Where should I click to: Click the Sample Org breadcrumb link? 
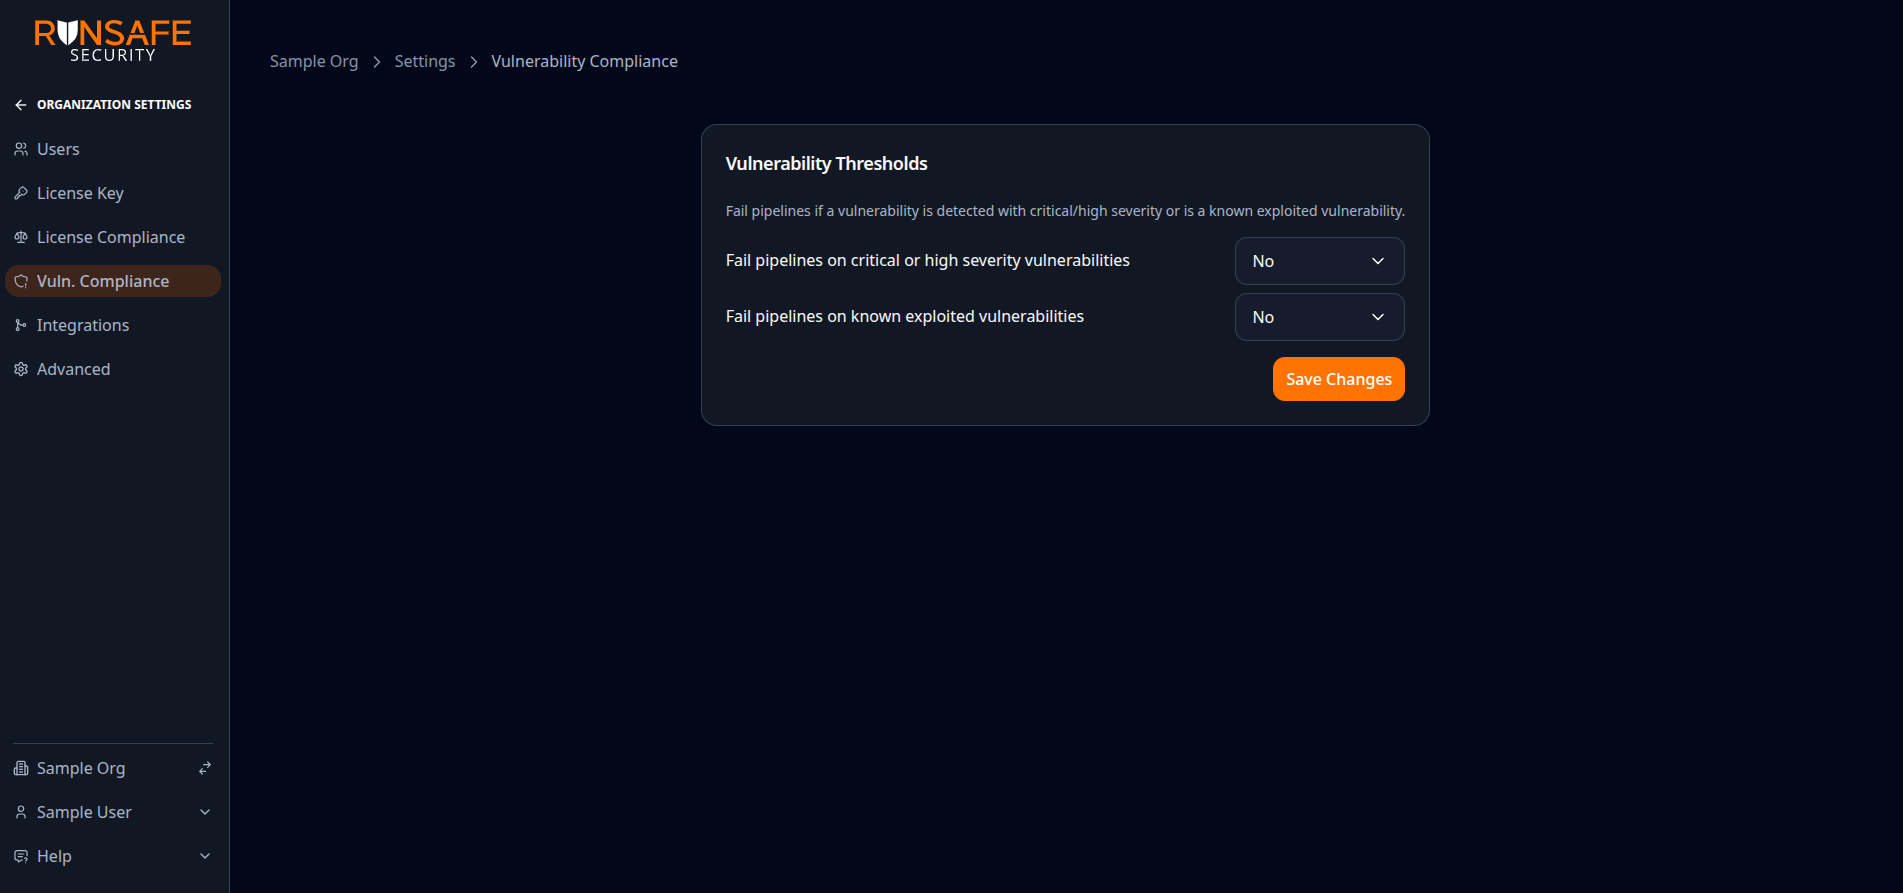pyautogui.click(x=313, y=61)
